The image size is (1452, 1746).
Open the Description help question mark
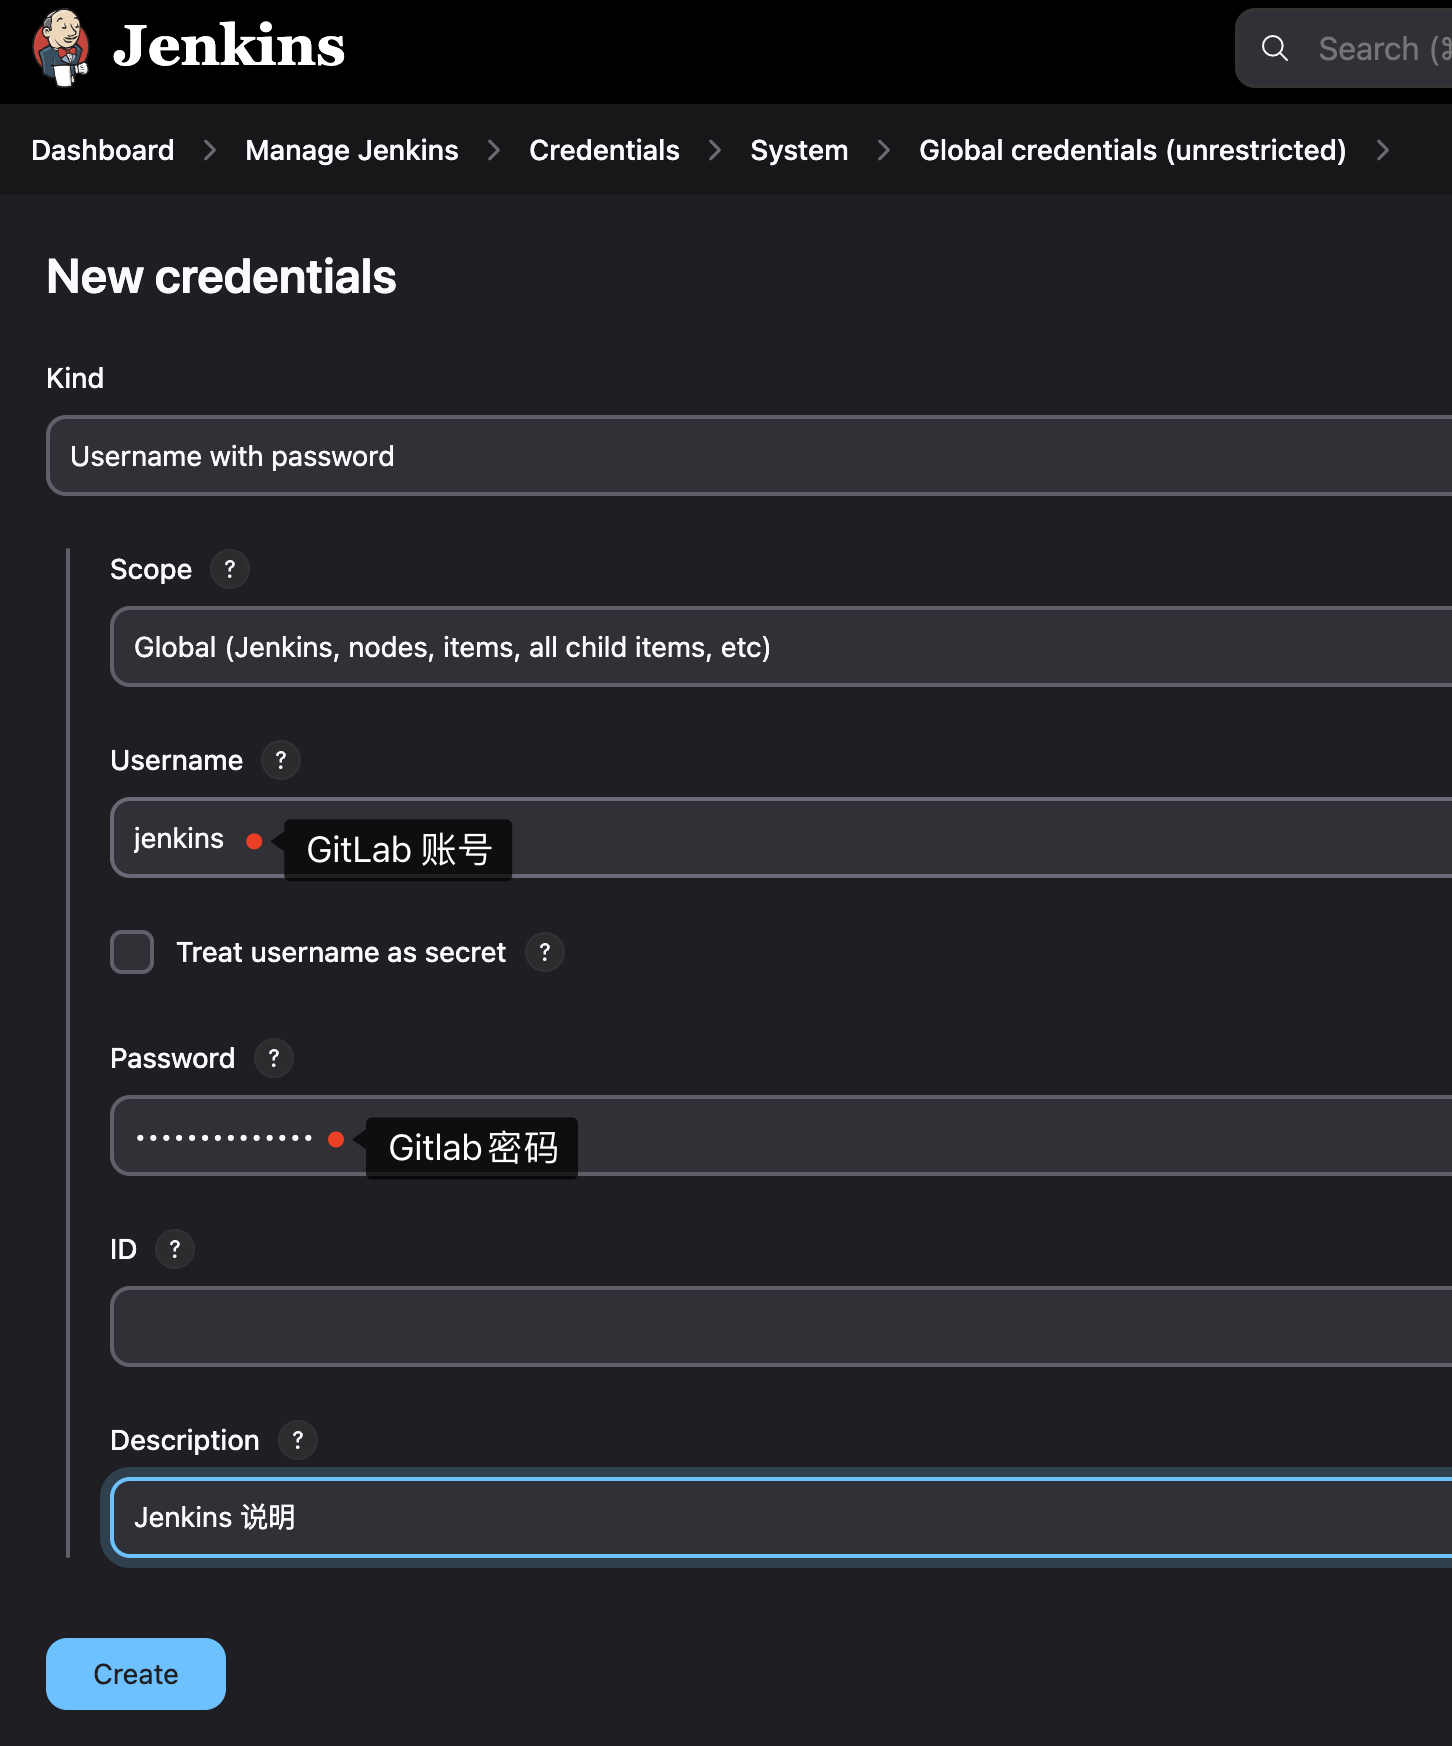coord(298,1440)
